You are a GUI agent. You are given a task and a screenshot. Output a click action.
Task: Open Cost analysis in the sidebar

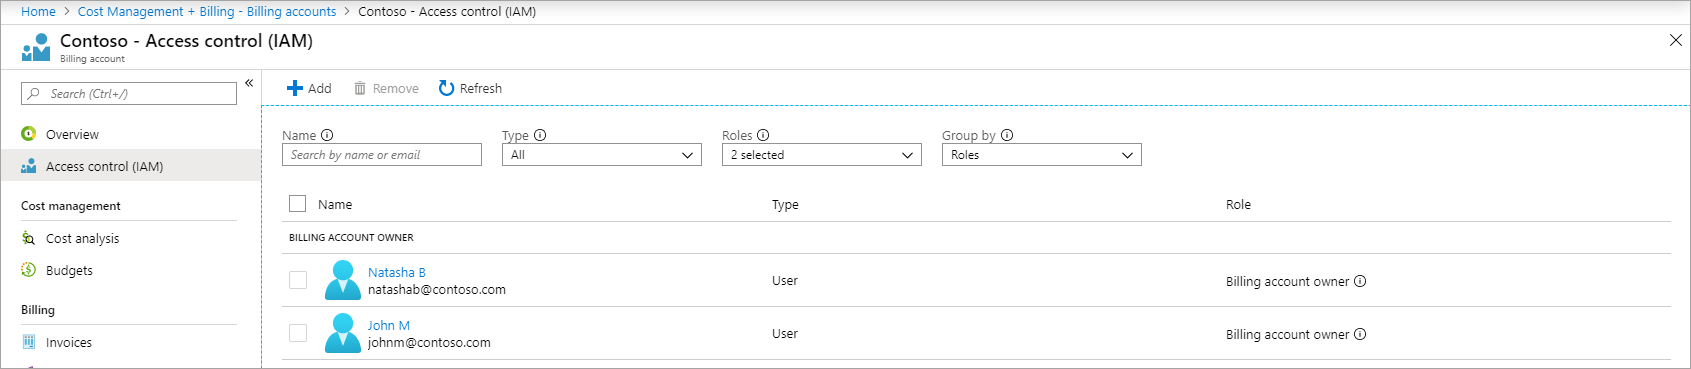(82, 238)
